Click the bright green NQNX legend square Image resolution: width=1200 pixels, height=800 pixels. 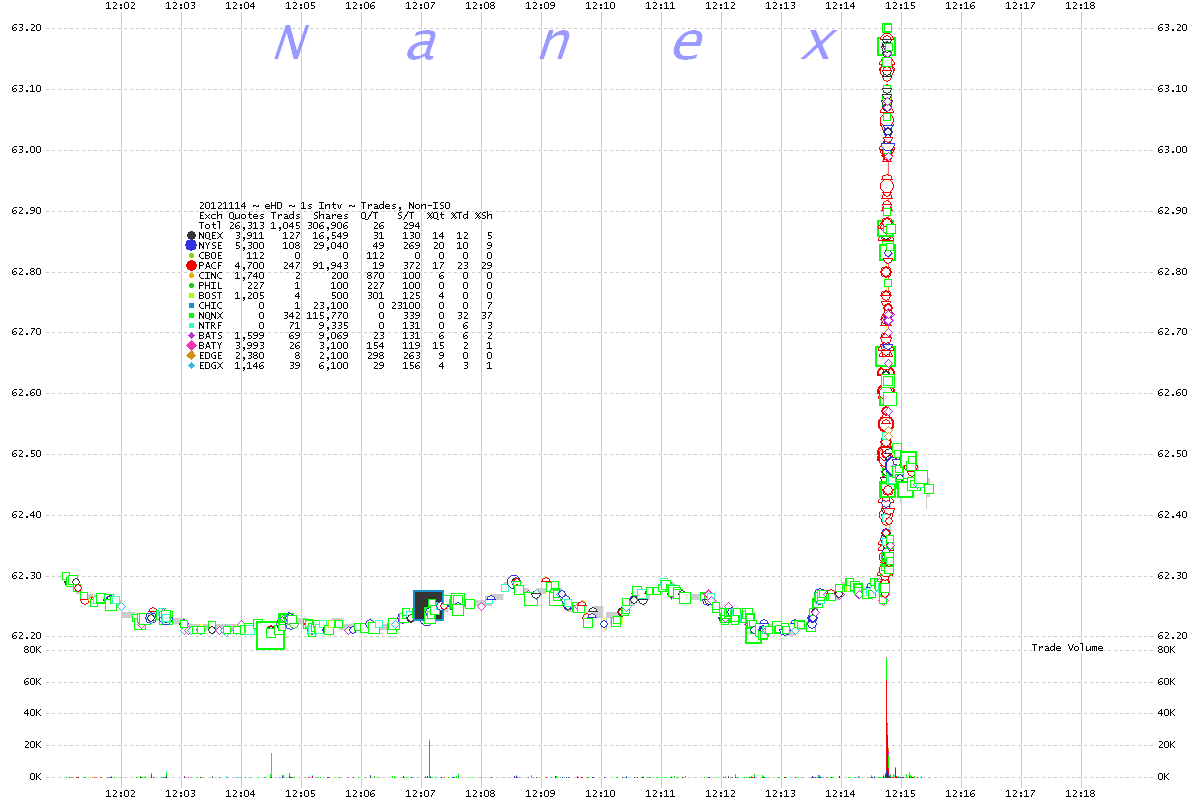[190, 315]
